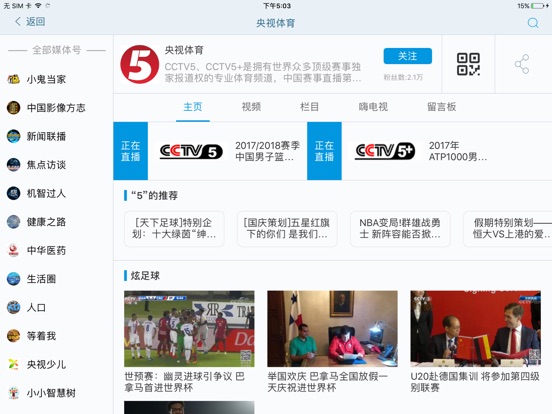Open 天下足球 special recommendation card
Image resolution: width=552 pixels, height=414 pixels.
pyautogui.click(x=174, y=228)
